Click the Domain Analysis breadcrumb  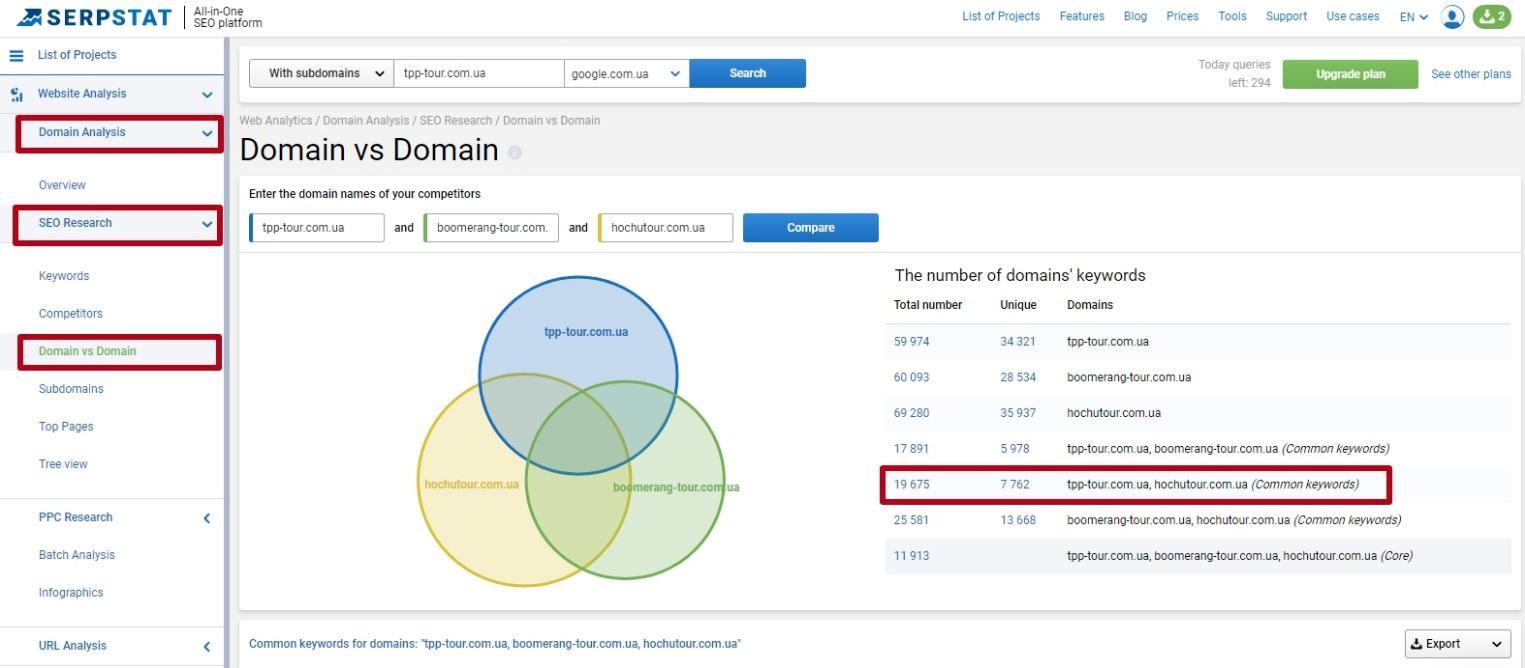[x=366, y=121]
